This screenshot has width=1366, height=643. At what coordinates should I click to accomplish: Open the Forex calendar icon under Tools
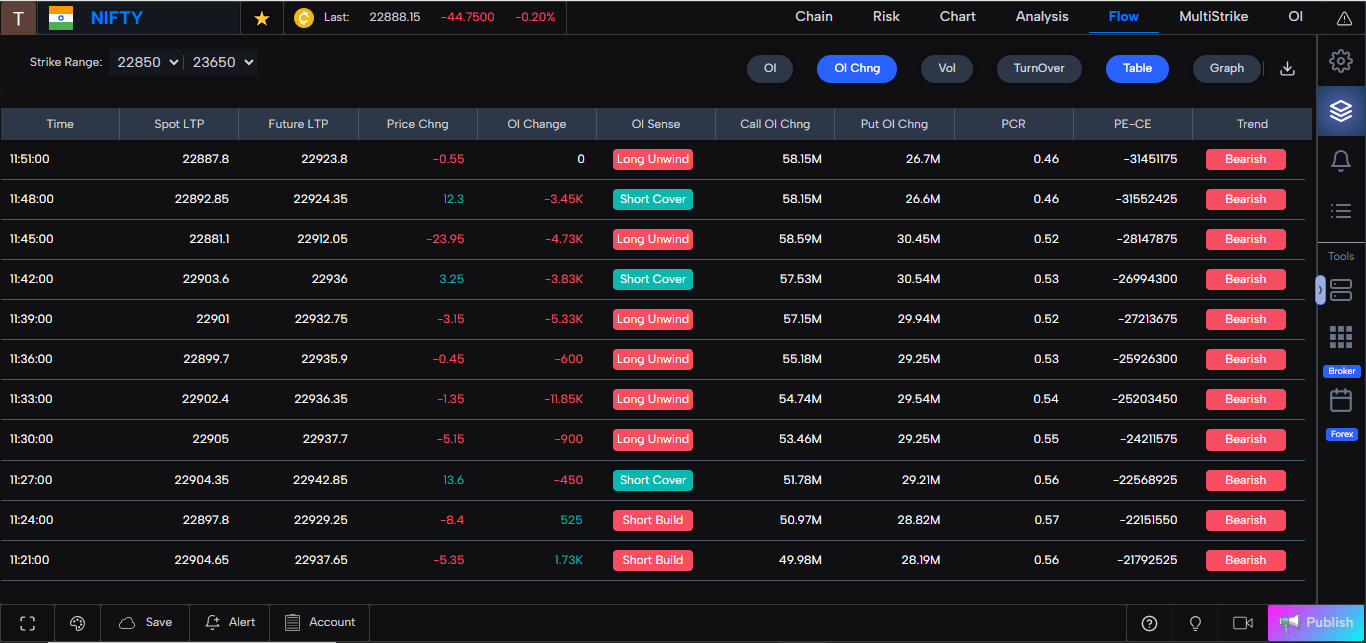pos(1341,400)
